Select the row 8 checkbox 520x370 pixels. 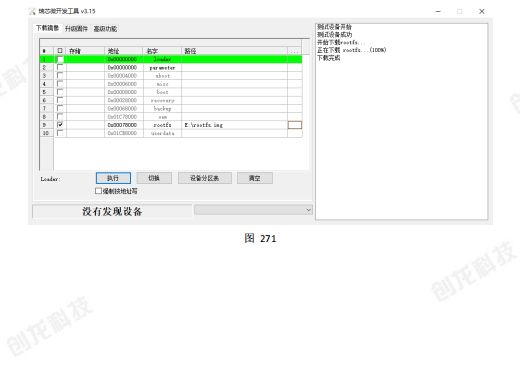tap(60, 116)
